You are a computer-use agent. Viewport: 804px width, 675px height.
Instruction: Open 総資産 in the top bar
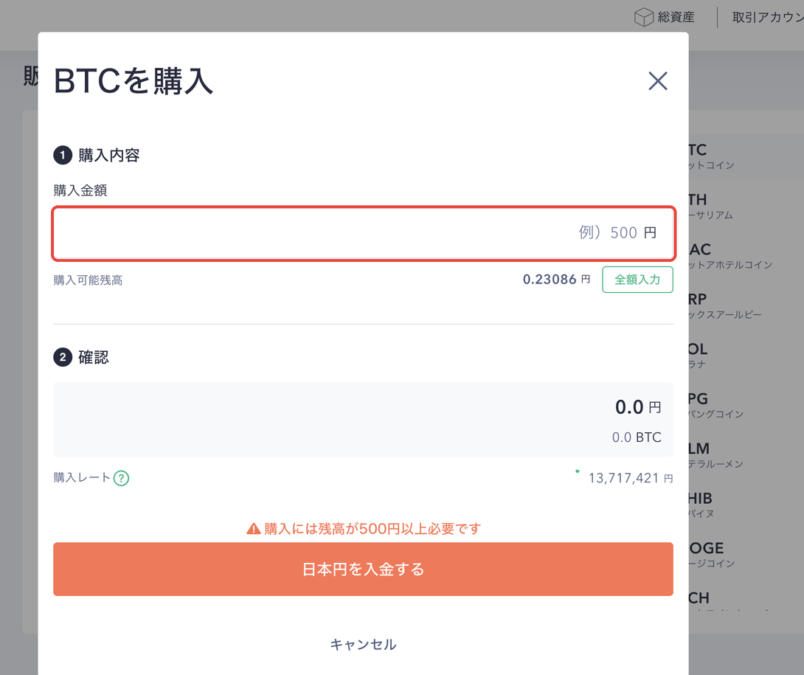pos(665,17)
